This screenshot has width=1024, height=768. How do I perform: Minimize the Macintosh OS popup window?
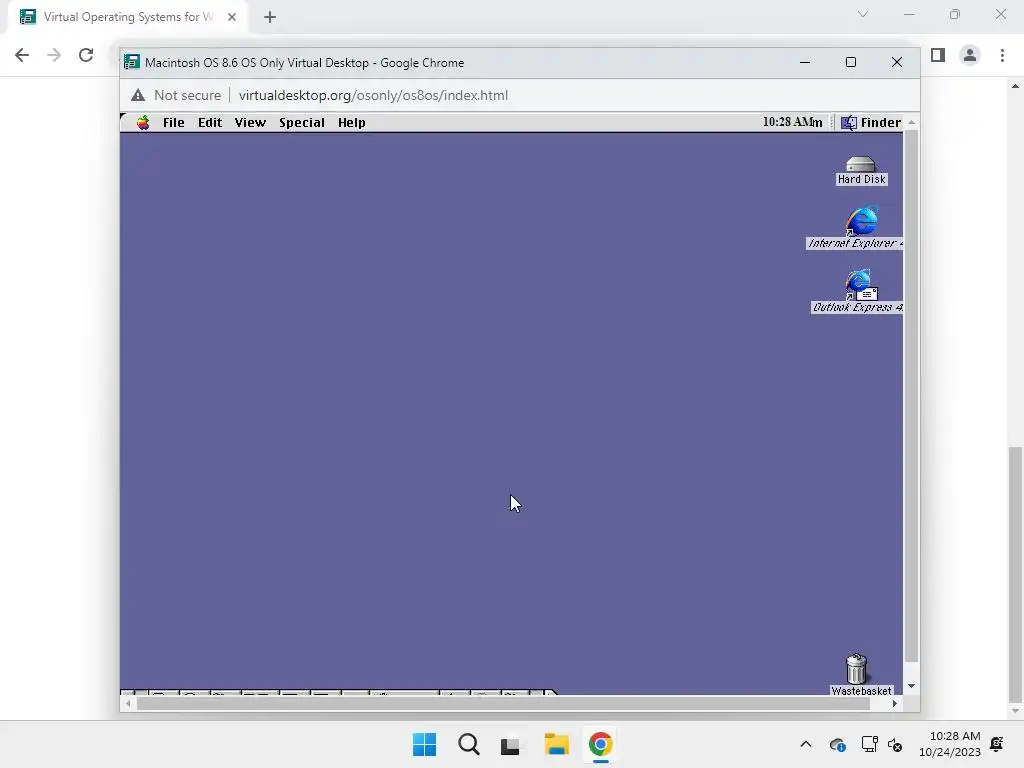[805, 62]
